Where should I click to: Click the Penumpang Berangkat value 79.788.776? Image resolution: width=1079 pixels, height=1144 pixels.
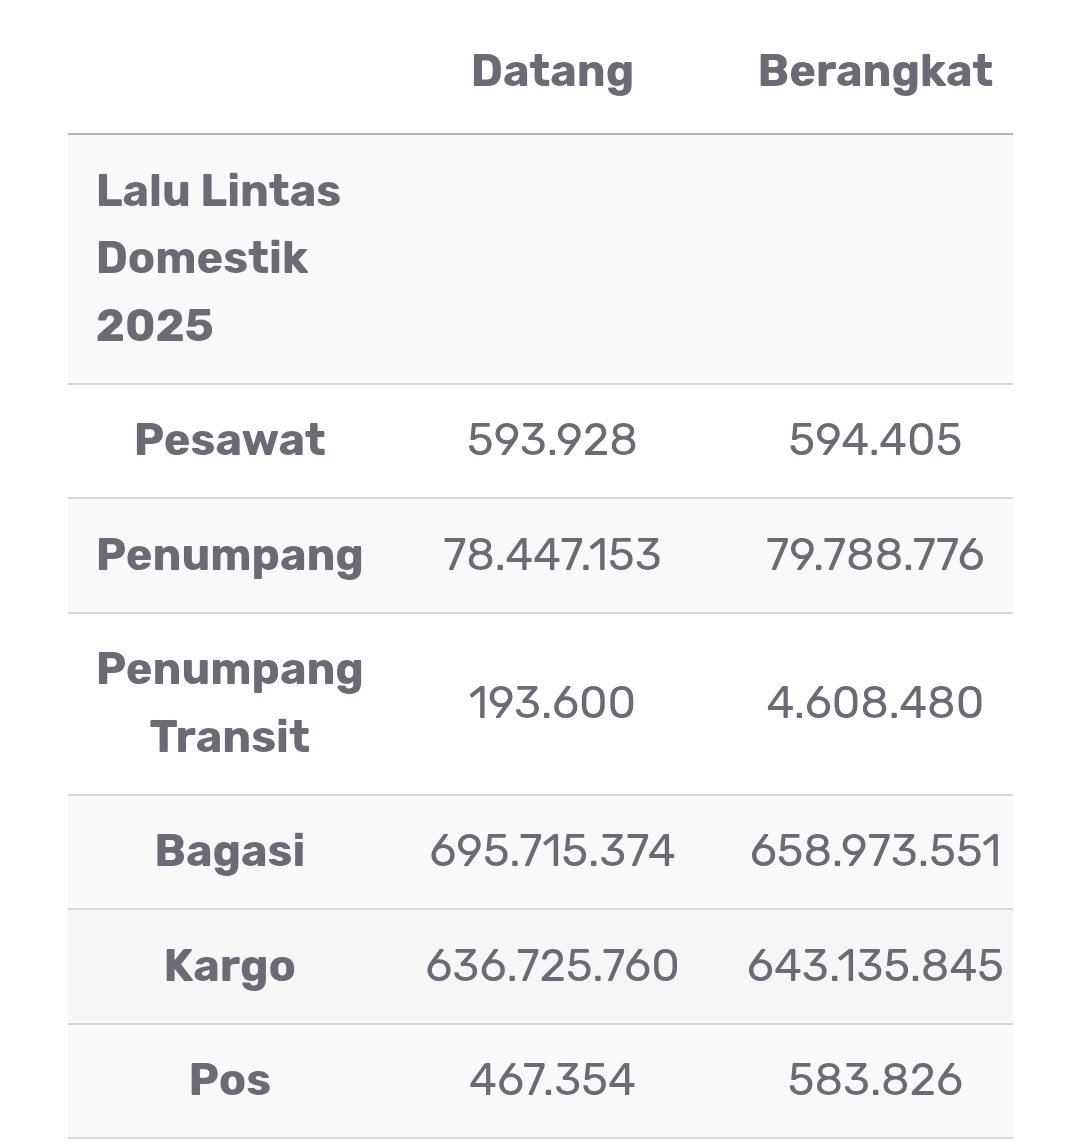[x=875, y=555]
